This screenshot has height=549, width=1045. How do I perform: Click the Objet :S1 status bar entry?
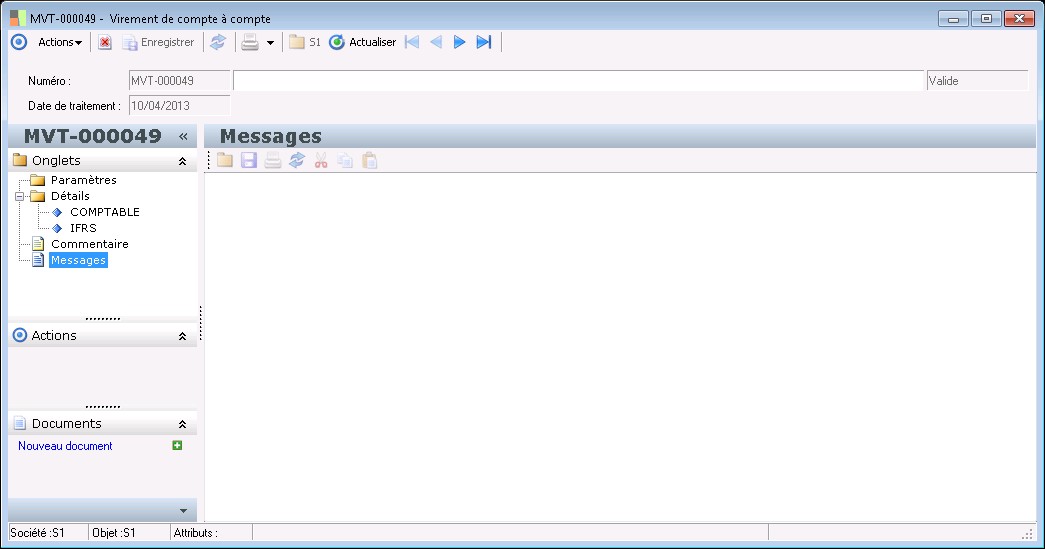coord(129,532)
